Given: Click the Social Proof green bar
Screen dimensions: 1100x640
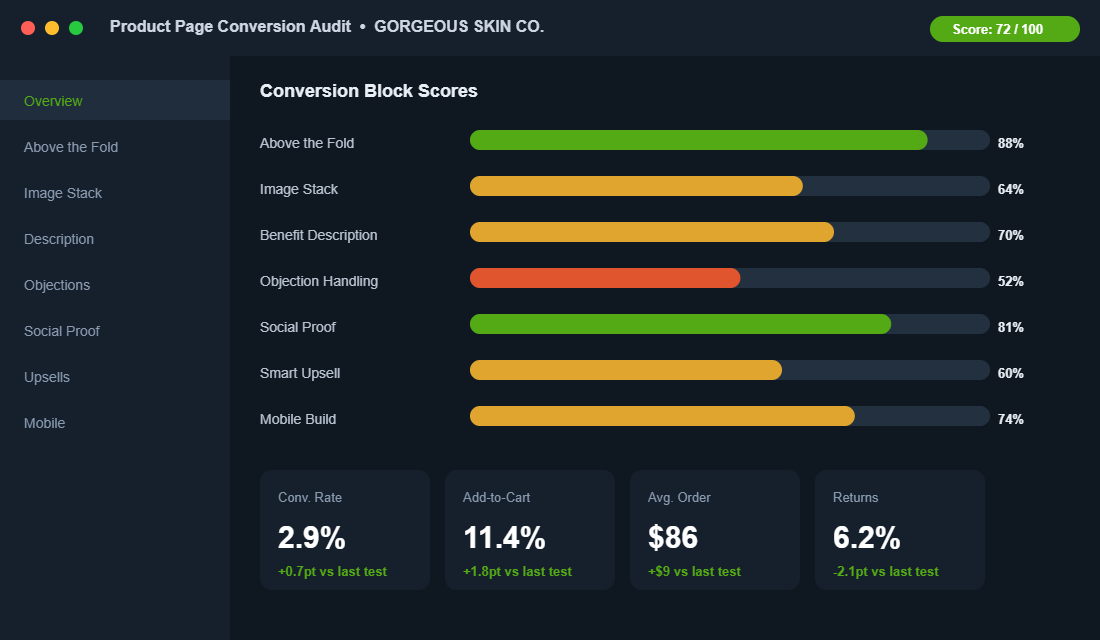Looking at the screenshot, I should (x=680, y=324).
